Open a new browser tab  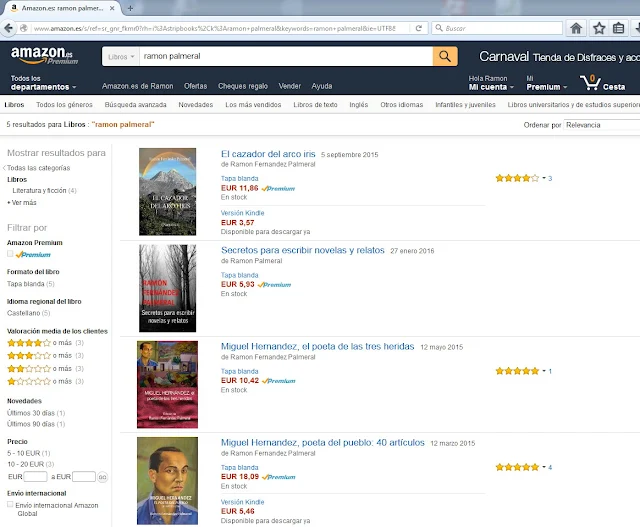(x=130, y=8)
